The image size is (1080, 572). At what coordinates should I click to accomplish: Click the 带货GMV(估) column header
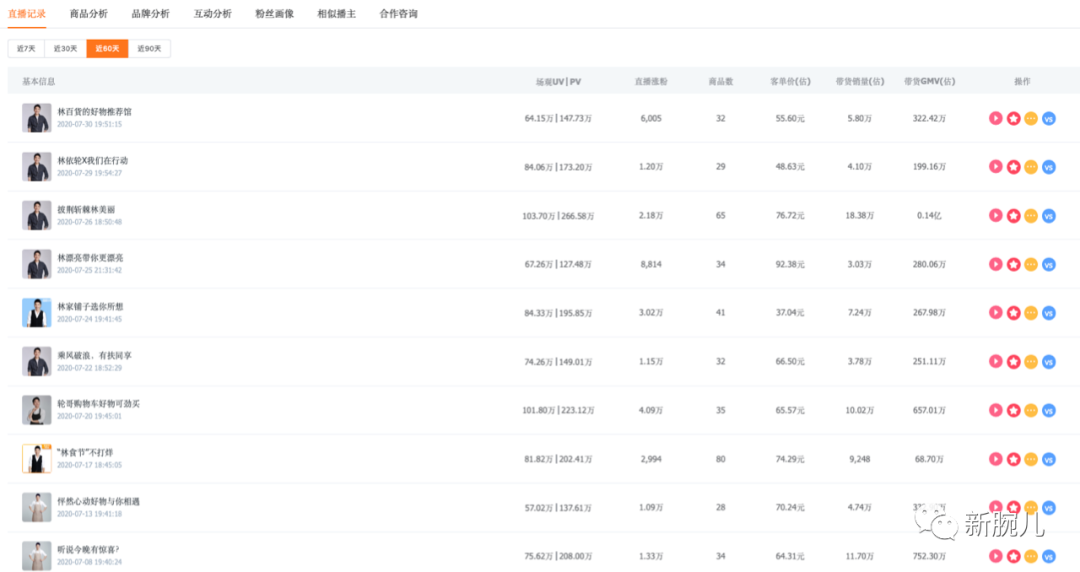[929, 81]
